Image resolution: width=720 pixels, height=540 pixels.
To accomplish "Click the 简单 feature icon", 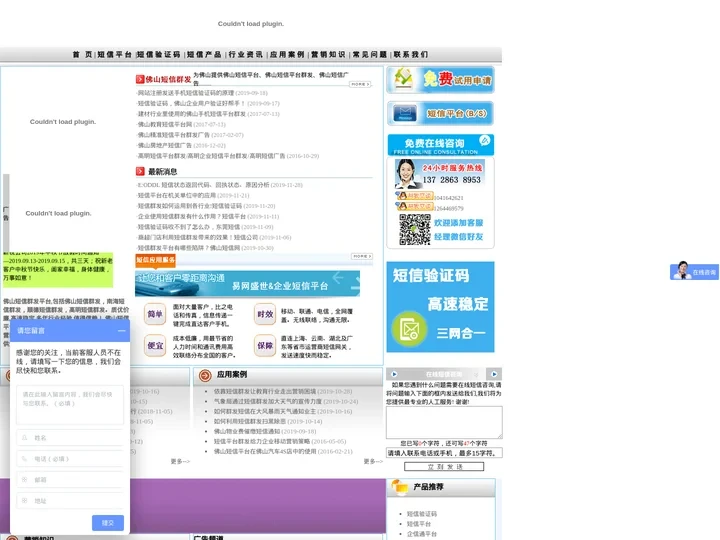I will (x=155, y=315).
